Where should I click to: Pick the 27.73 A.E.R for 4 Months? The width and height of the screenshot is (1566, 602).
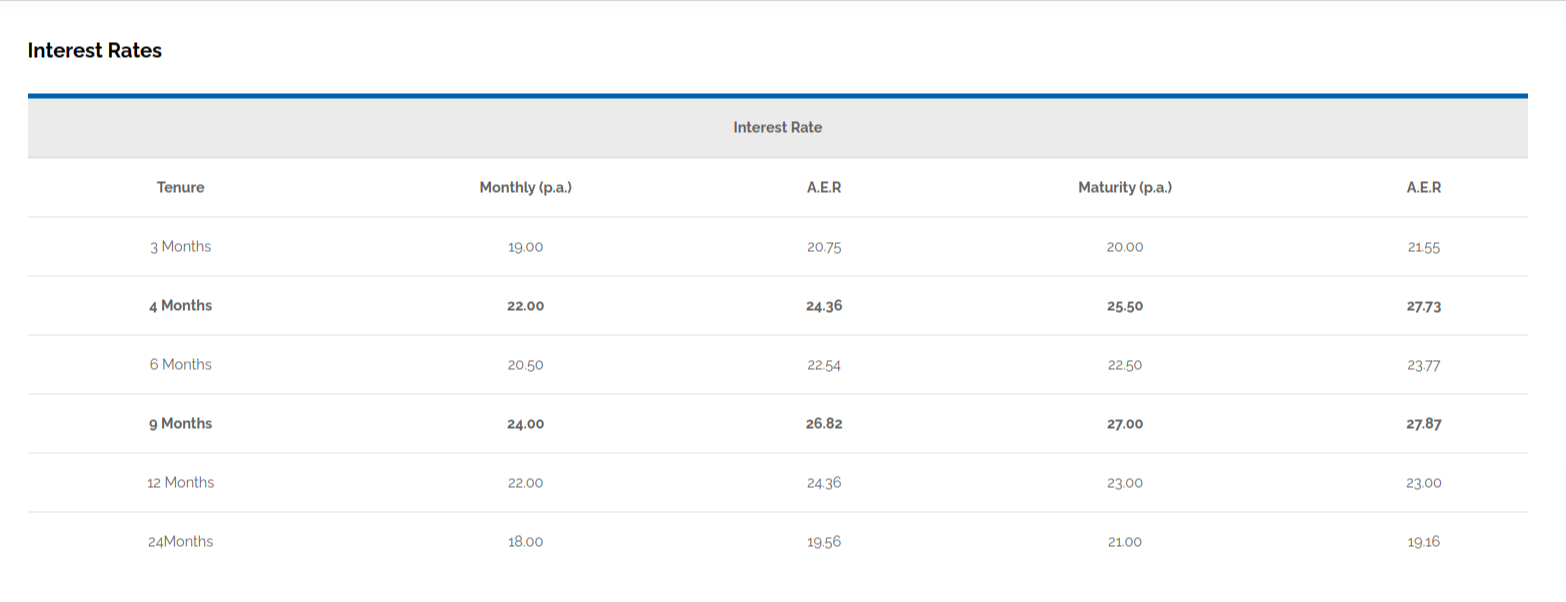1424,306
